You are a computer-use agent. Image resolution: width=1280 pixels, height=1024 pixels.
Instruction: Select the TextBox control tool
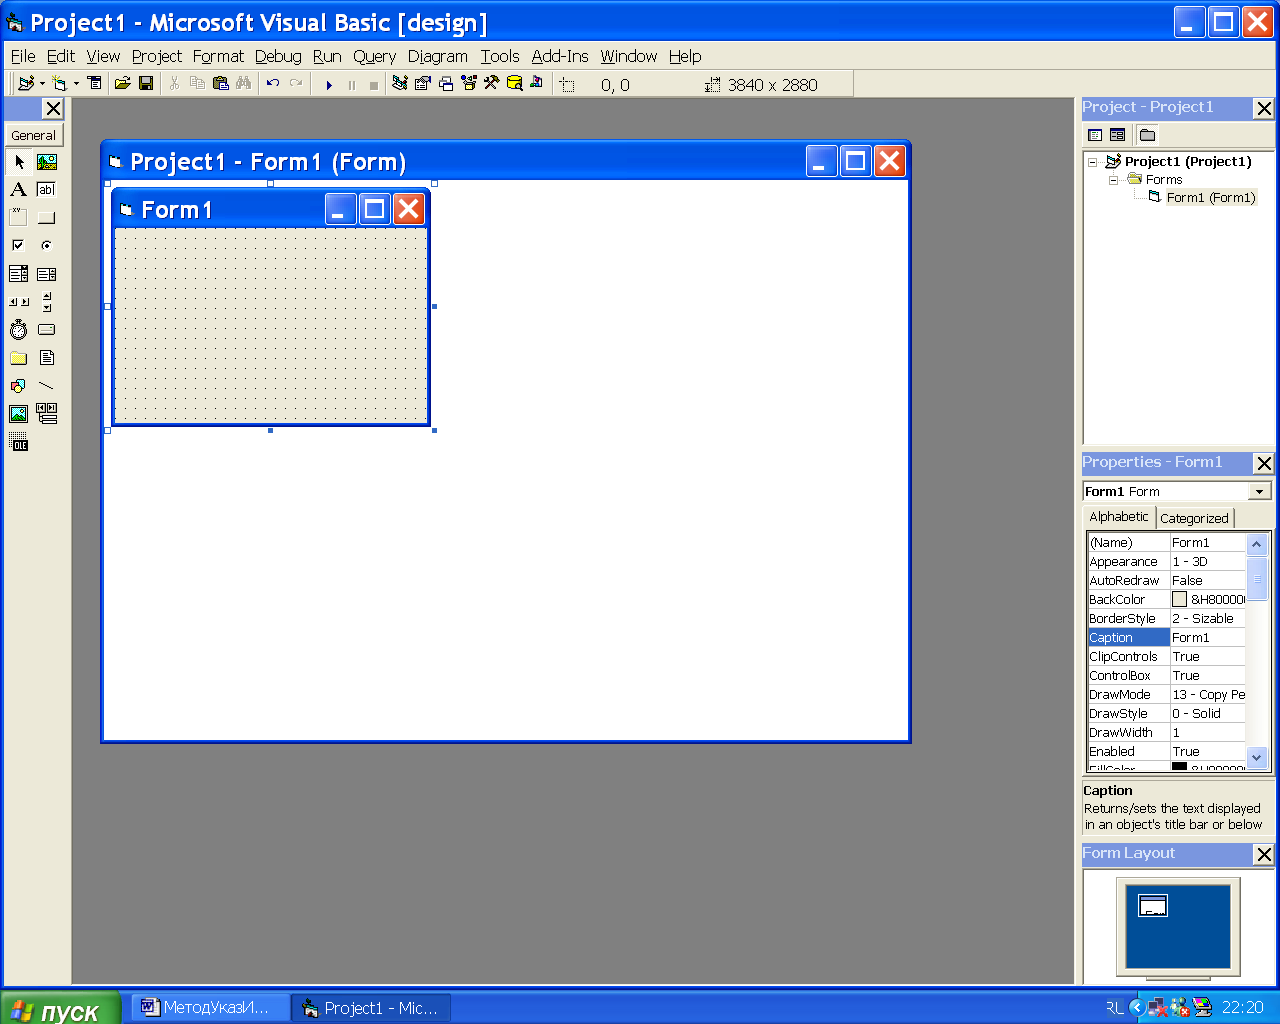coord(47,190)
